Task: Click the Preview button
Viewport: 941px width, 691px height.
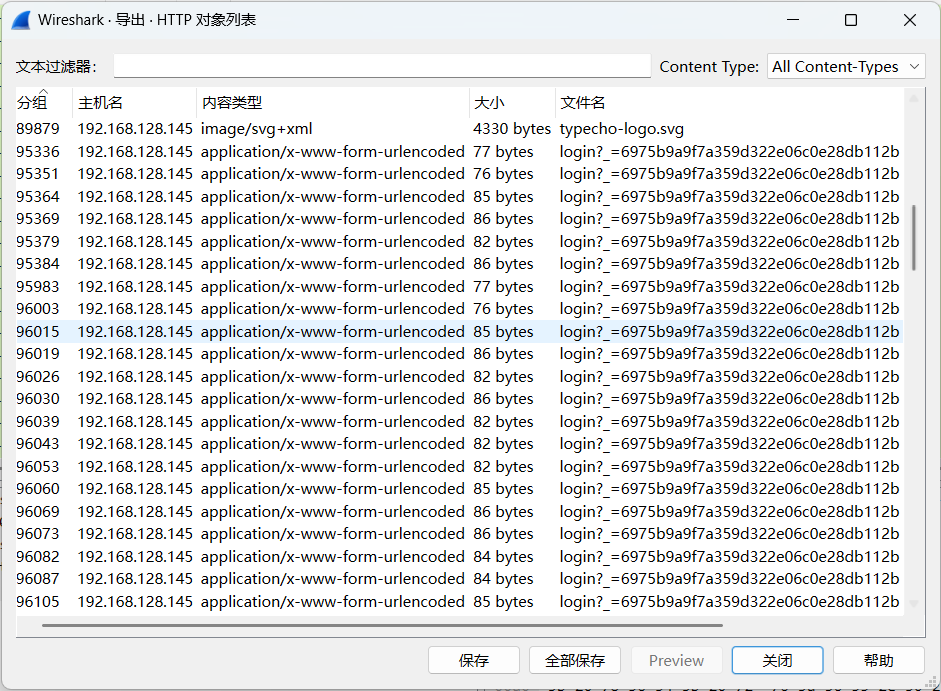Action: (x=676, y=660)
